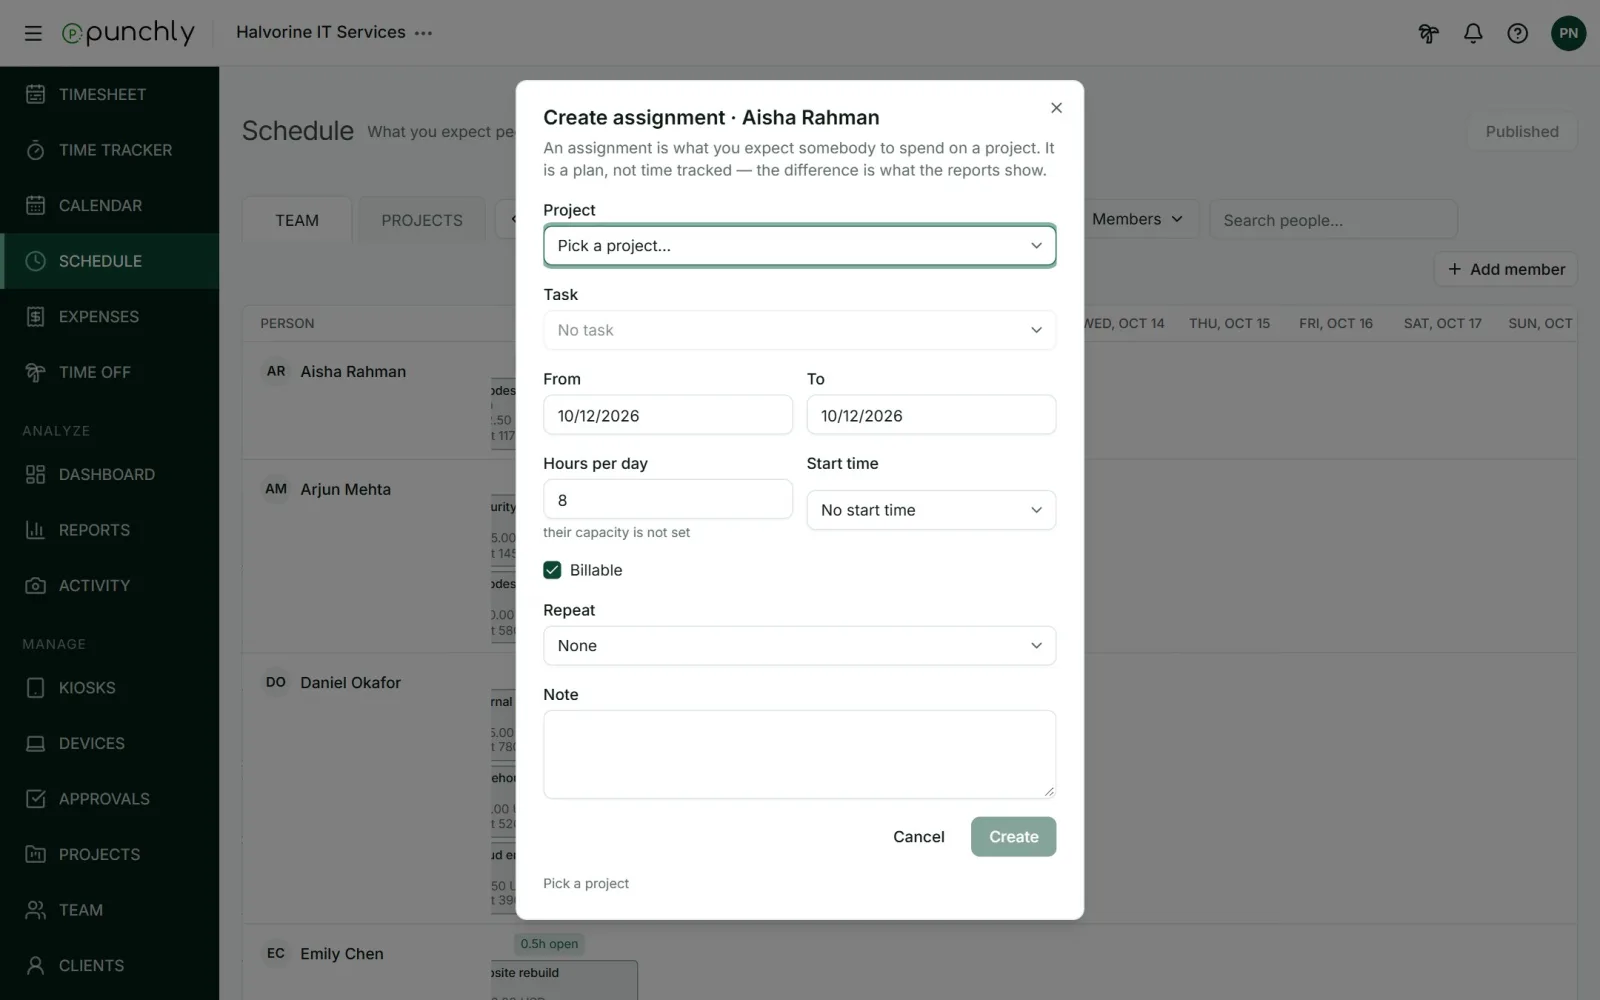Click the Note text area
The width and height of the screenshot is (1600, 1000).
click(x=799, y=754)
